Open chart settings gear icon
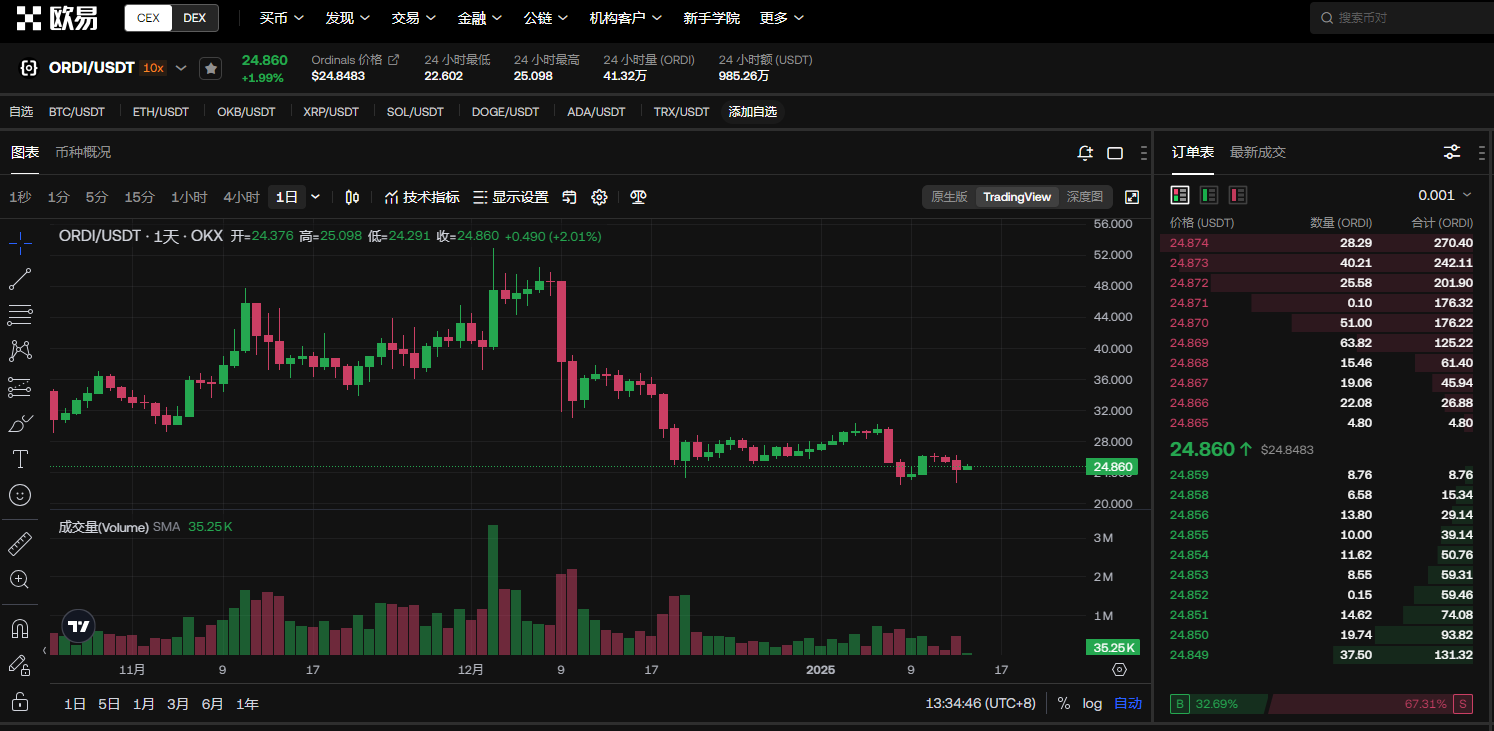1494x731 pixels. (599, 197)
